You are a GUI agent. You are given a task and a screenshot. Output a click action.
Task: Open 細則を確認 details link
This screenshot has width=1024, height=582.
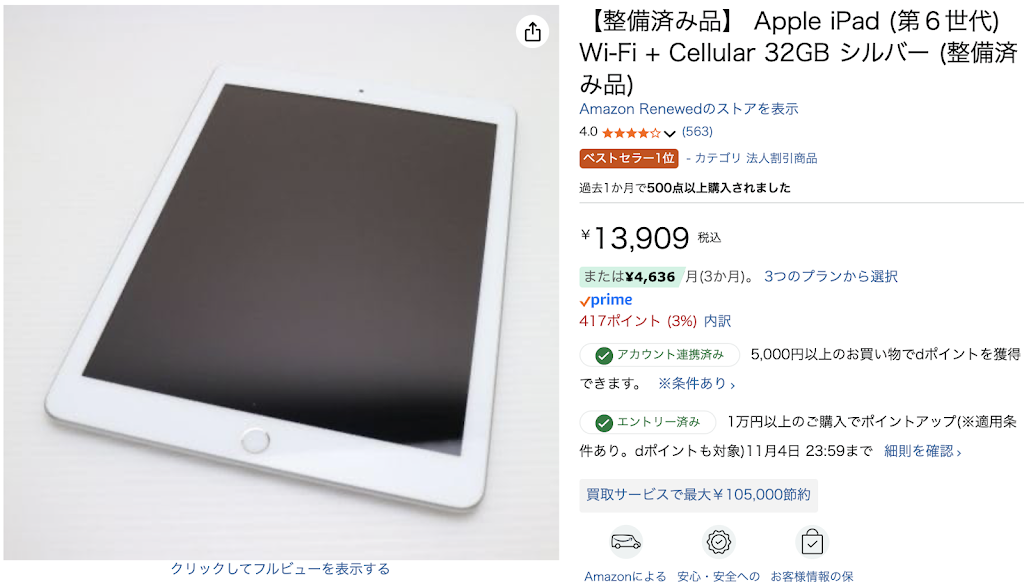922,451
